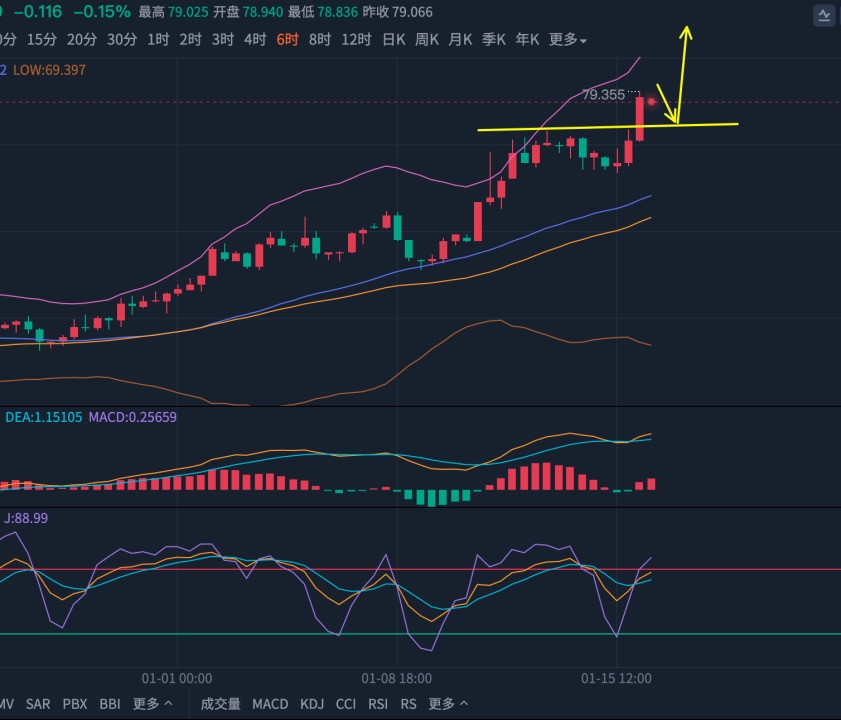Select the 12时 timeframe

click(356, 40)
